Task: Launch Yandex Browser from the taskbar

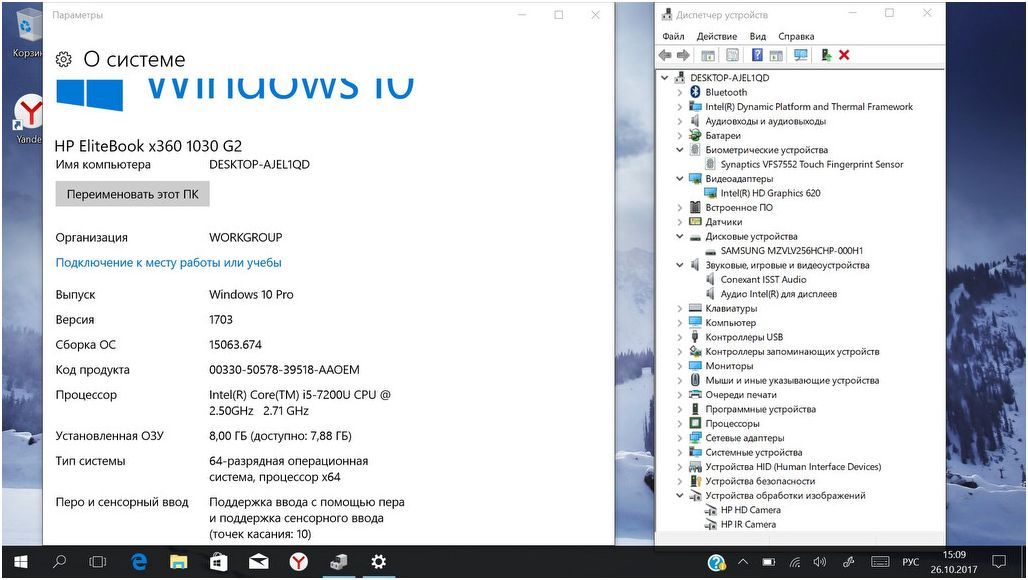Action: click(299, 562)
